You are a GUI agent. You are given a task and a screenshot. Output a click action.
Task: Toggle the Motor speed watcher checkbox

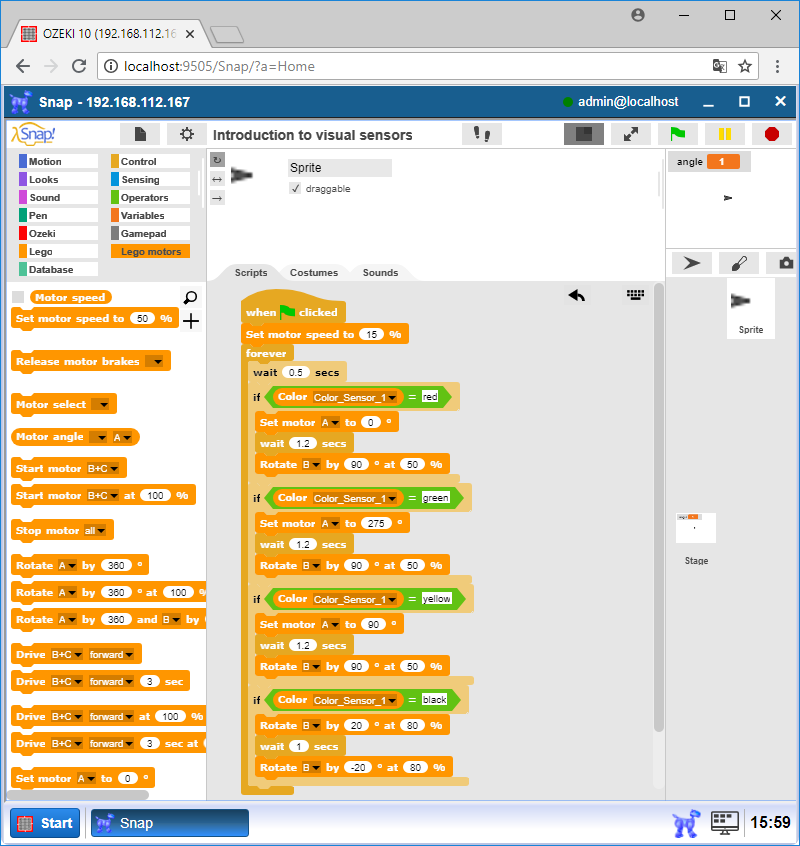(x=18, y=297)
